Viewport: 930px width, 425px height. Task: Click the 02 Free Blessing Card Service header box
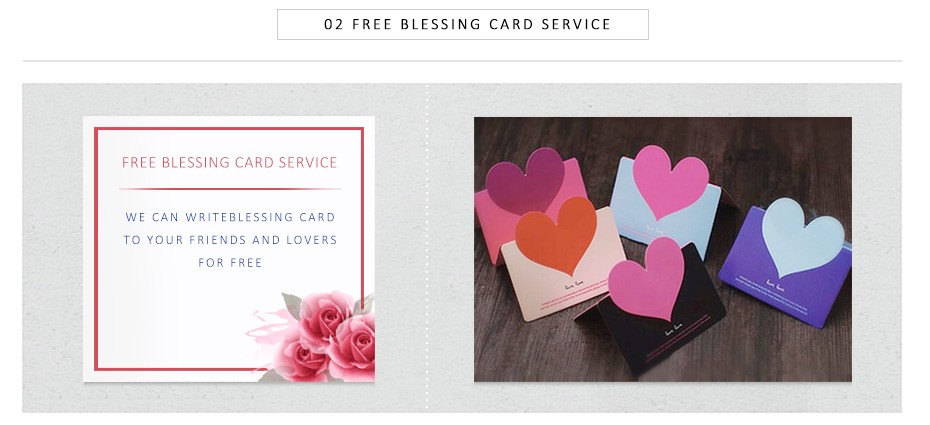(463, 24)
